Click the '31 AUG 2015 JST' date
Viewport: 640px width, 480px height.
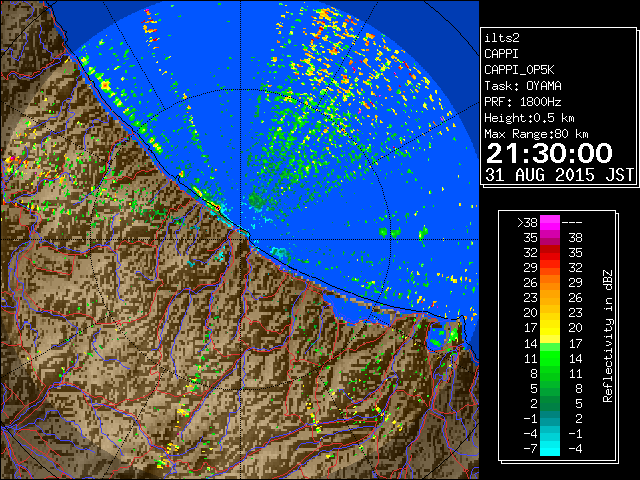[x=559, y=175]
